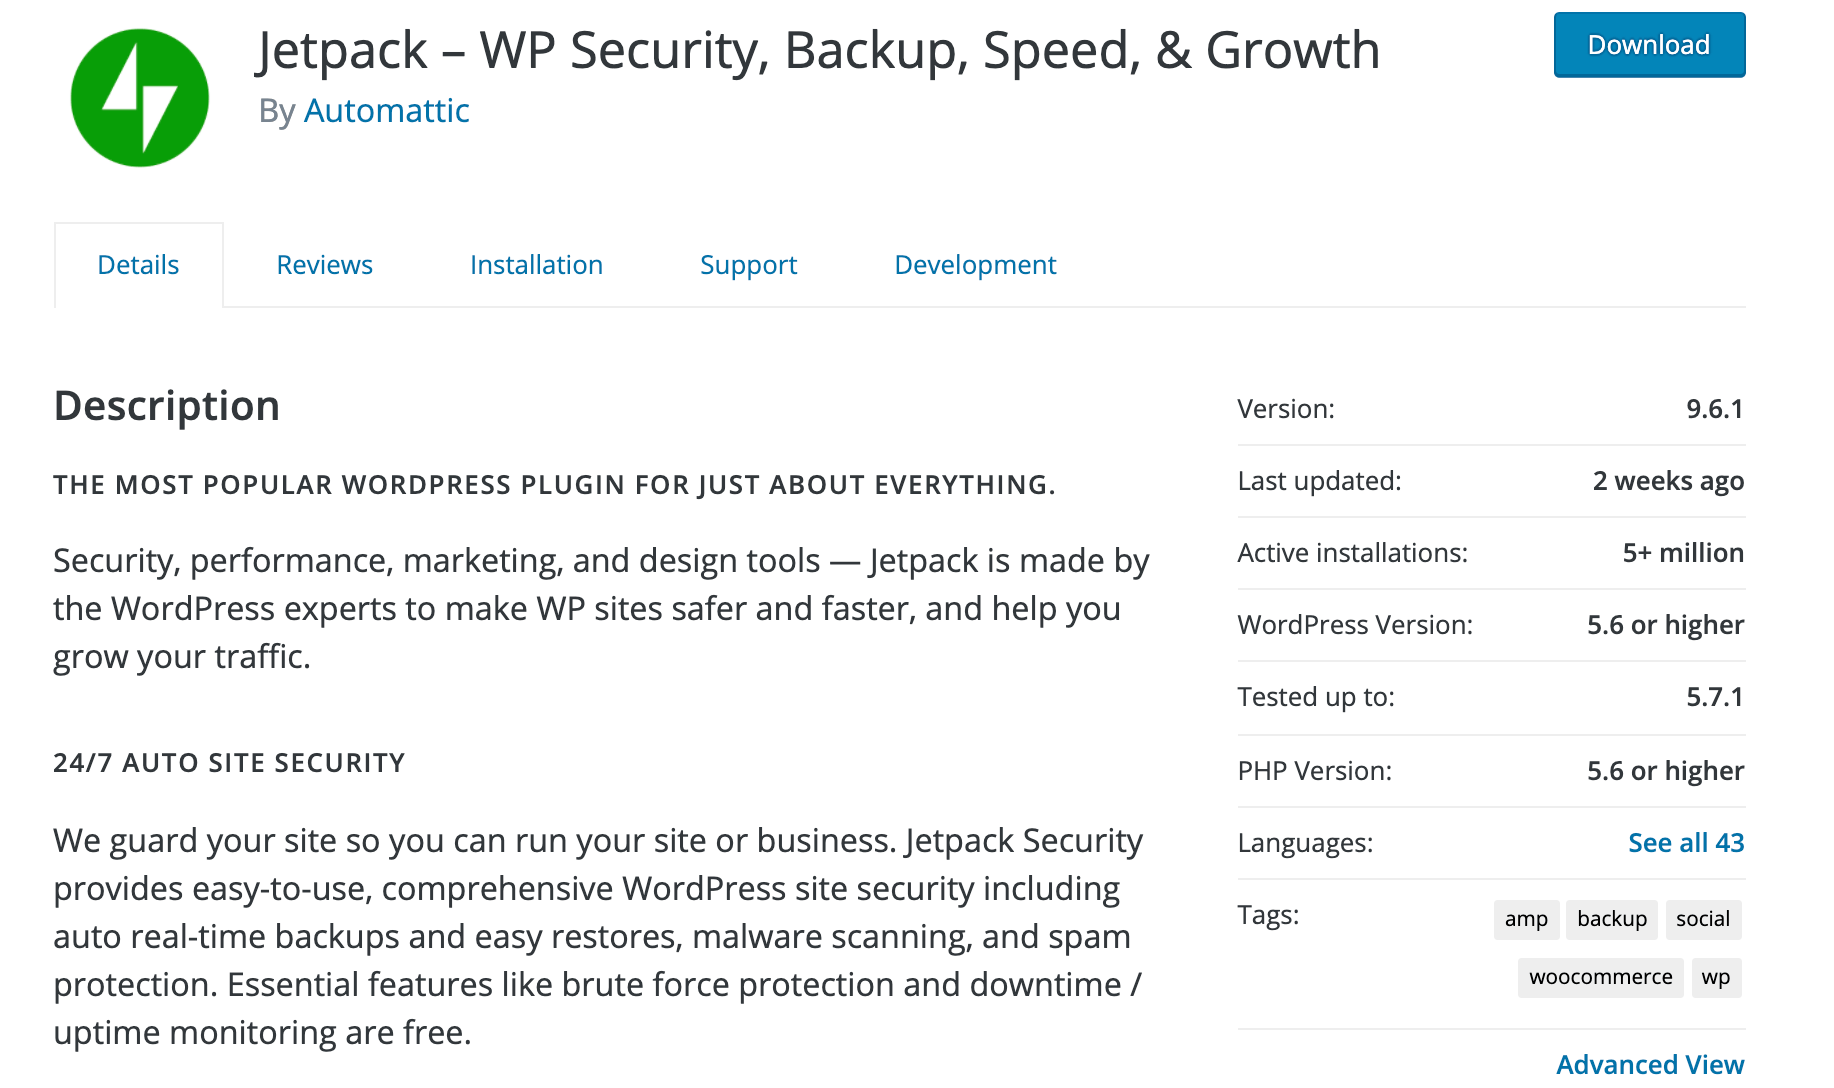The width and height of the screenshot is (1834, 1088).
Task: Click the version number 9.6.1
Action: pos(1714,409)
